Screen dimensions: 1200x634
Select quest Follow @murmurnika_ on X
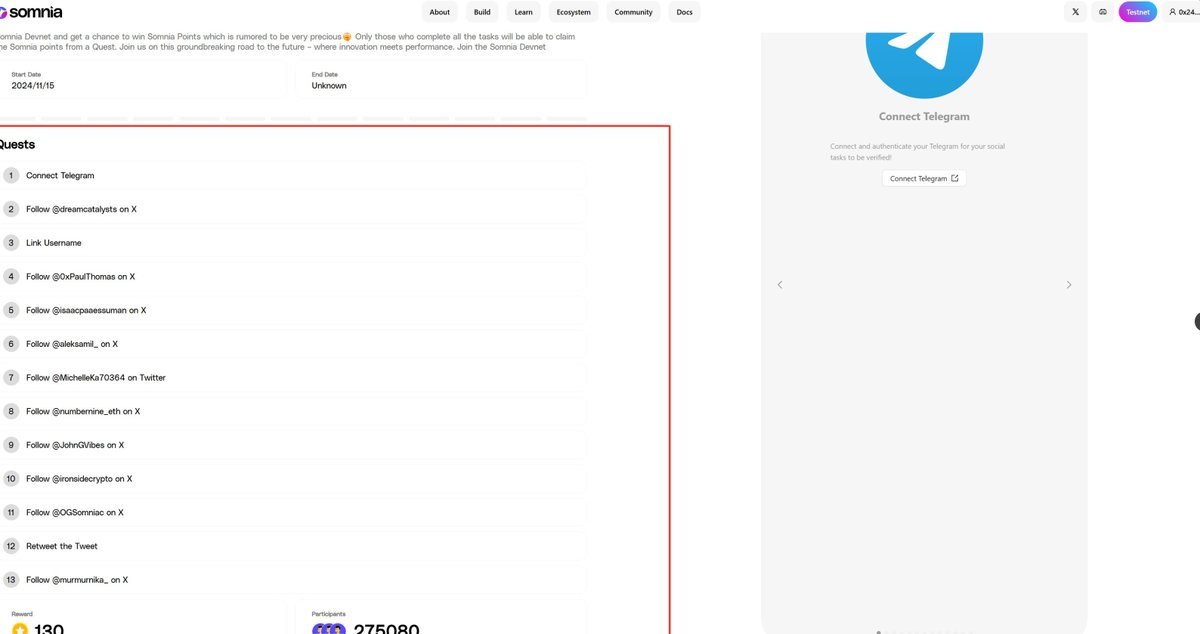(293, 580)
